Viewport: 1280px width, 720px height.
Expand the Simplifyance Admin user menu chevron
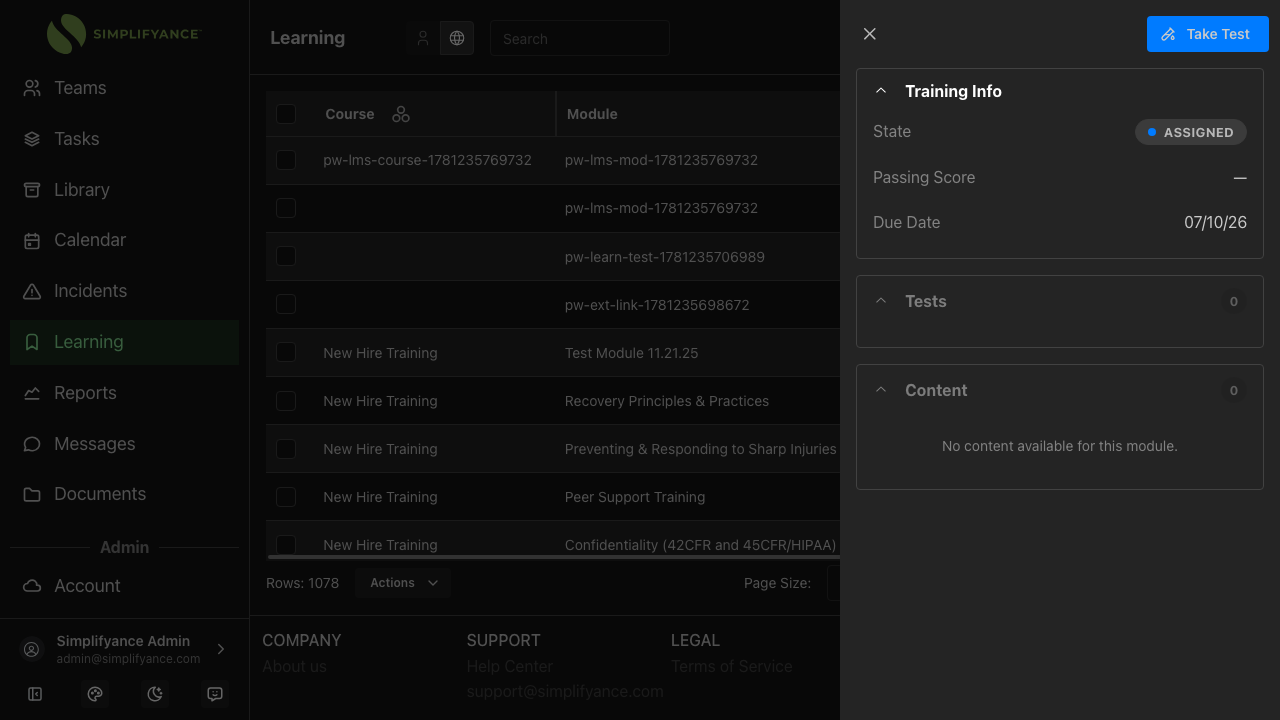[x=221, y=649]
